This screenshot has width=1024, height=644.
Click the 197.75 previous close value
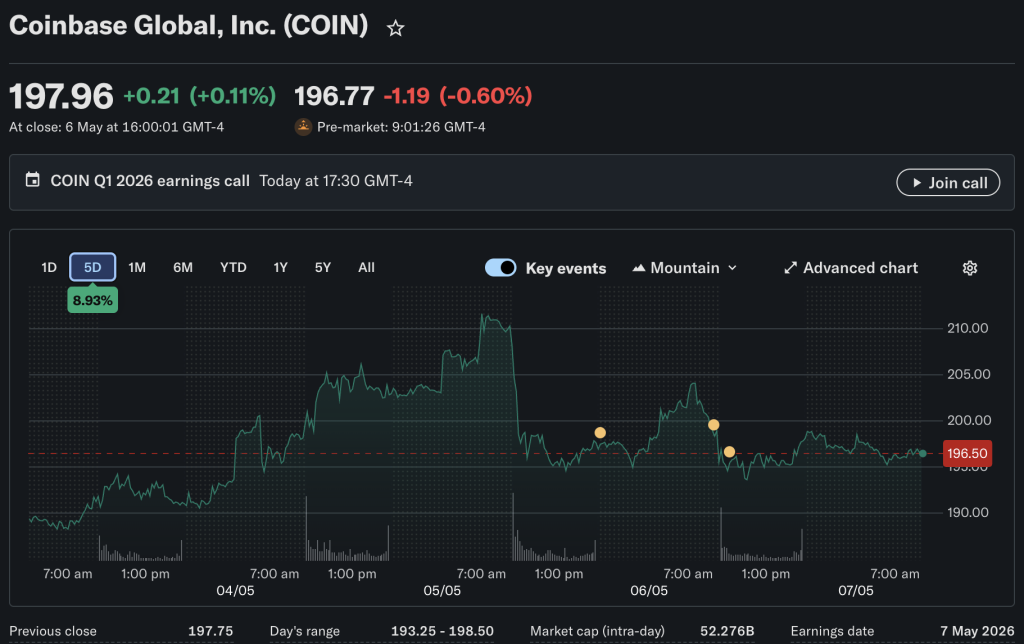(210, 631)
